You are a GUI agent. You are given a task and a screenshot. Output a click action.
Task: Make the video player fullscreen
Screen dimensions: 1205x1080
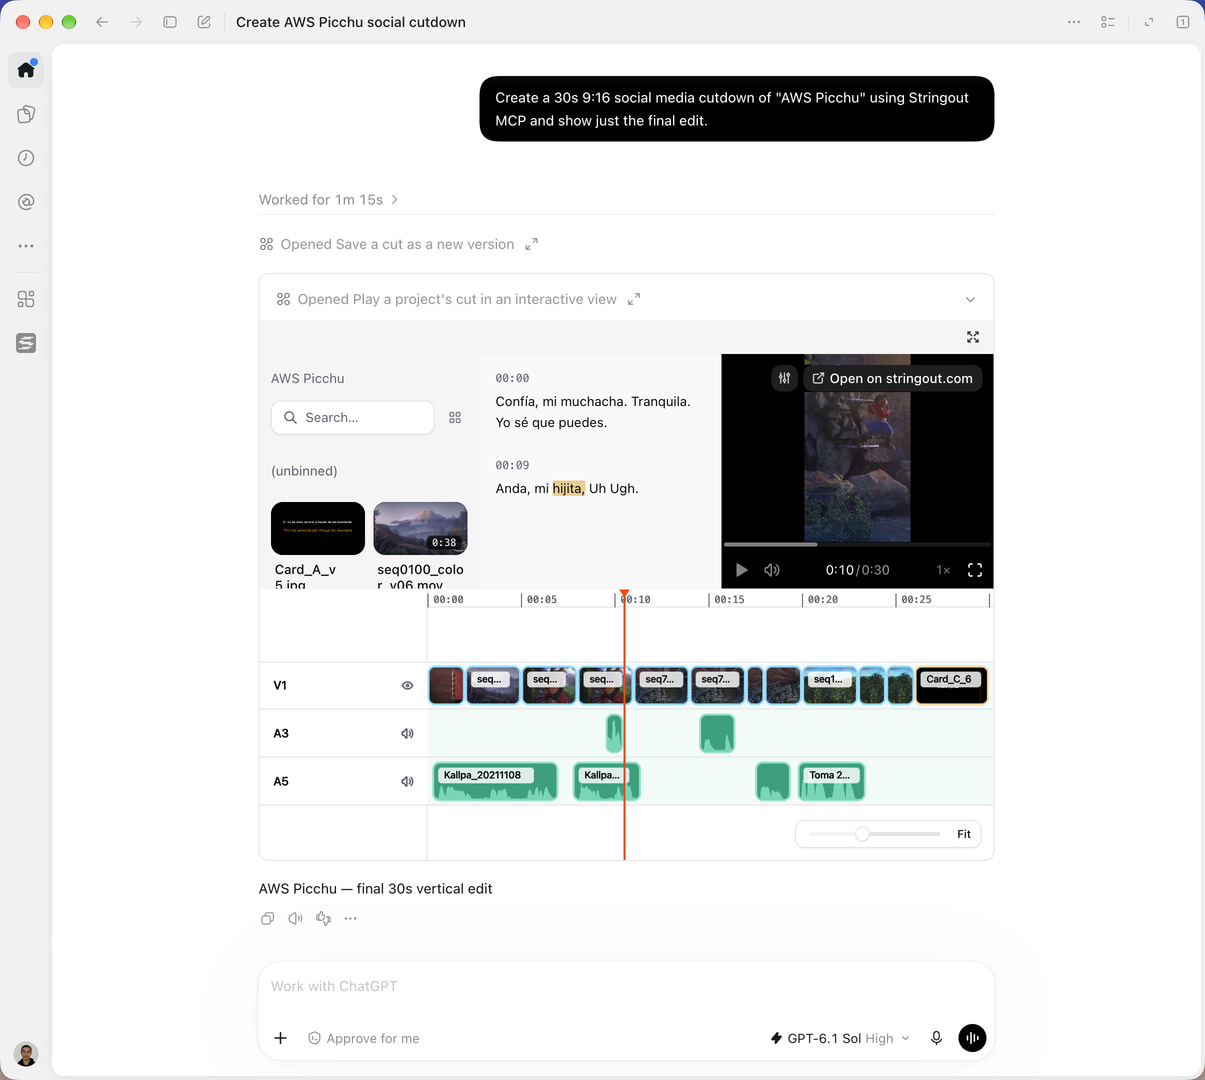coord(975,570)
